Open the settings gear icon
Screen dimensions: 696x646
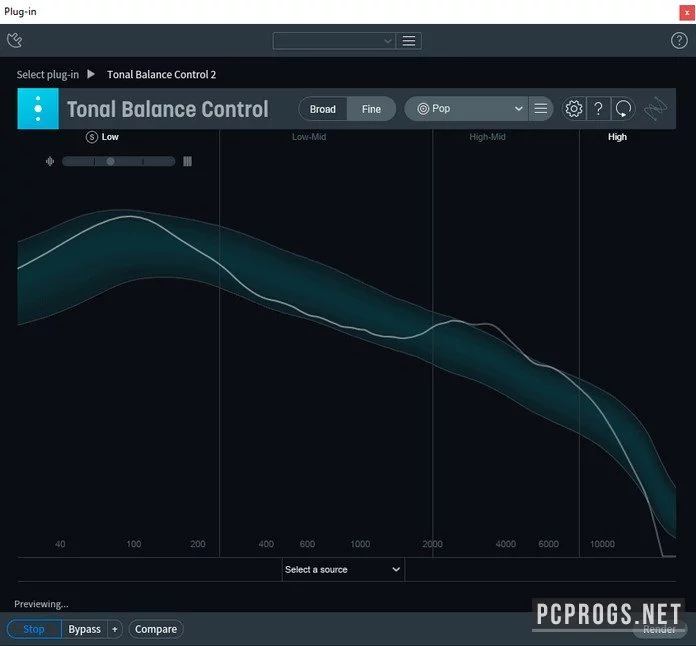pos(573,109)
